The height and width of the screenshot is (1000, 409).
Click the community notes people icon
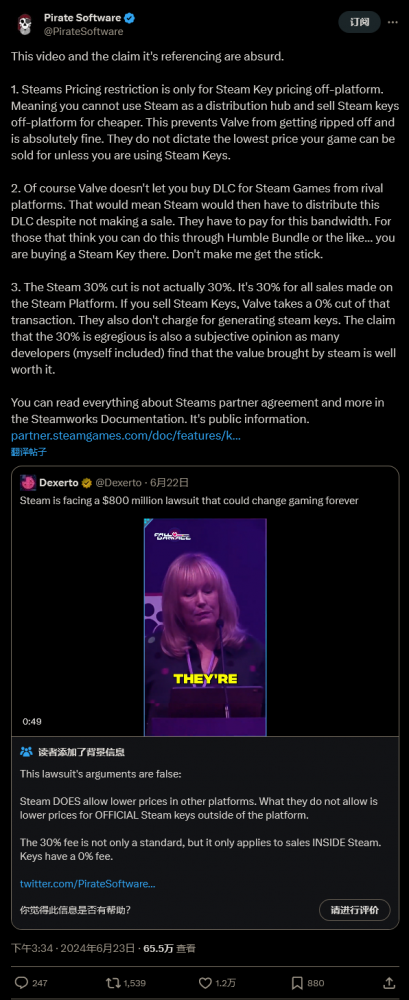[x=26, y=752]
